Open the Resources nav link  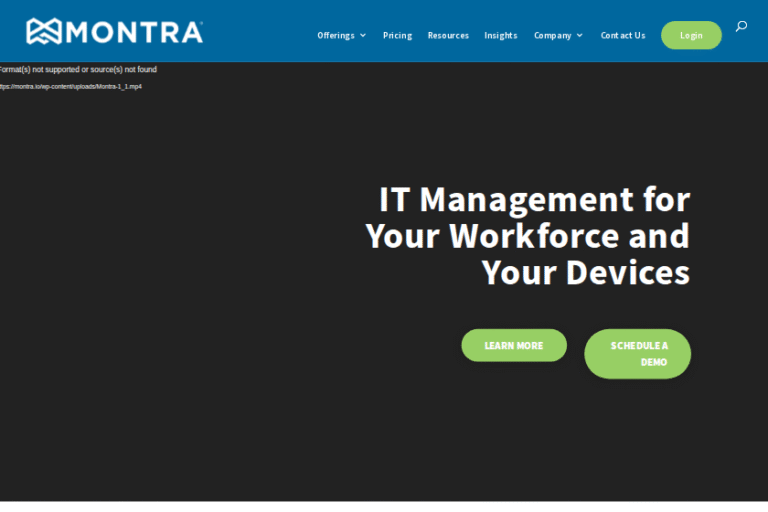(x=448, y=36)
